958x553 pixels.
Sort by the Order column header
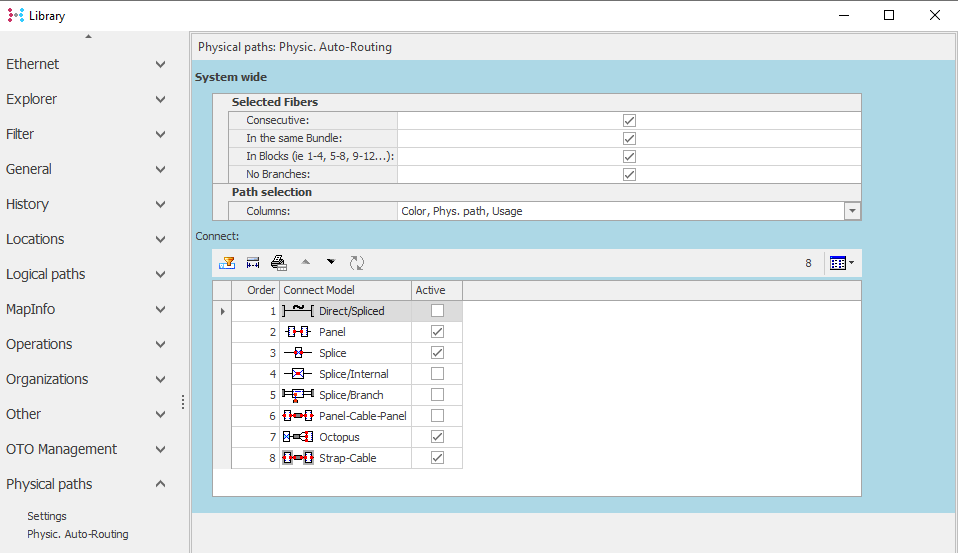click(255, 290)
